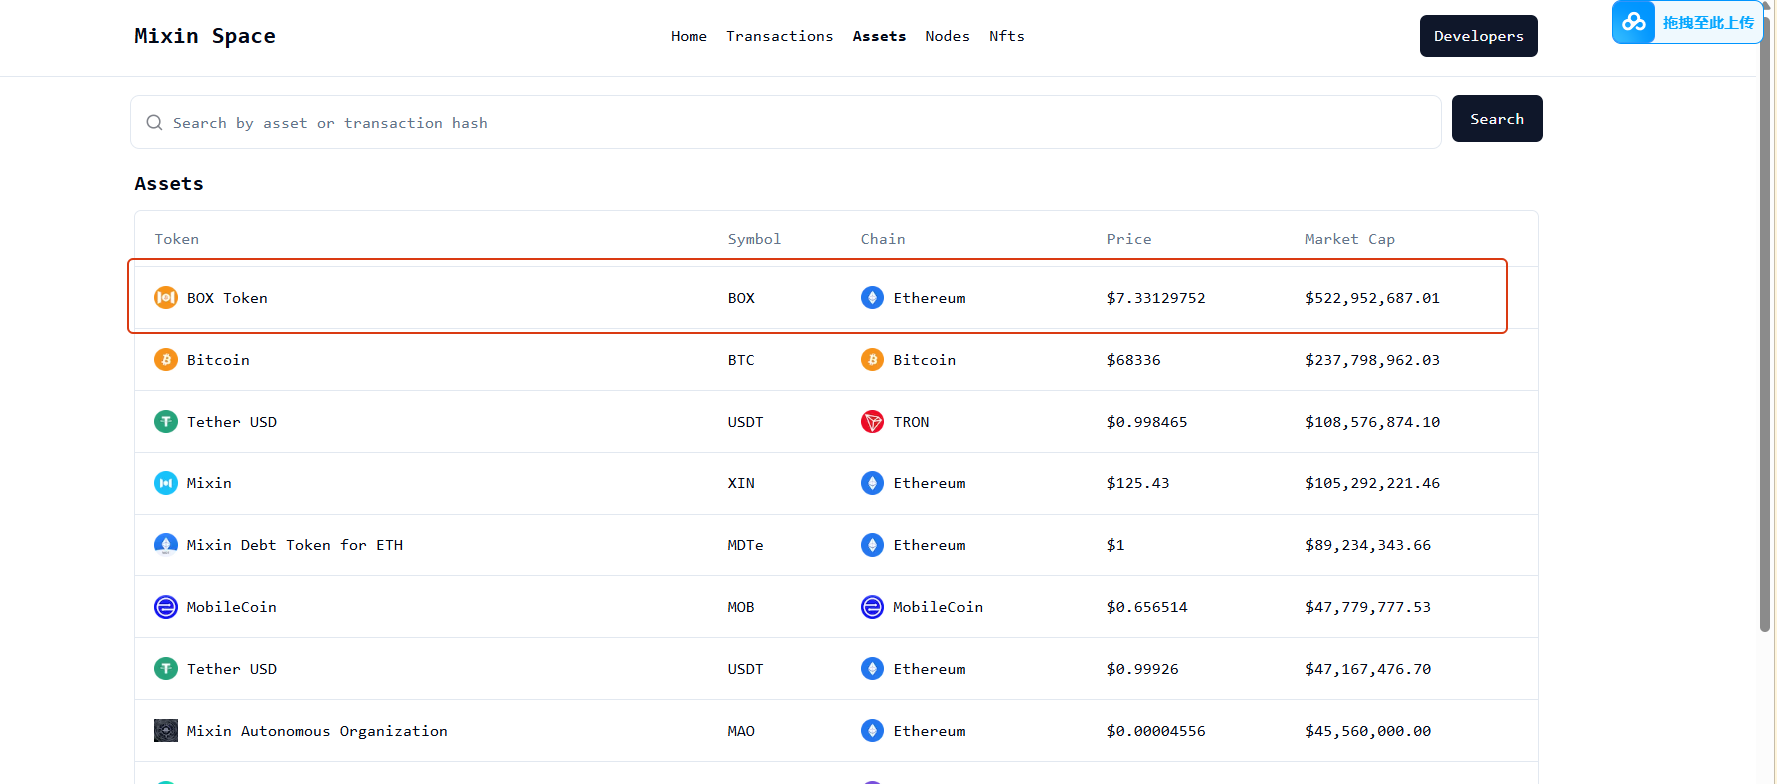Click the Mixin XIN token icon

pyautogui.click(x=166, y=483)
